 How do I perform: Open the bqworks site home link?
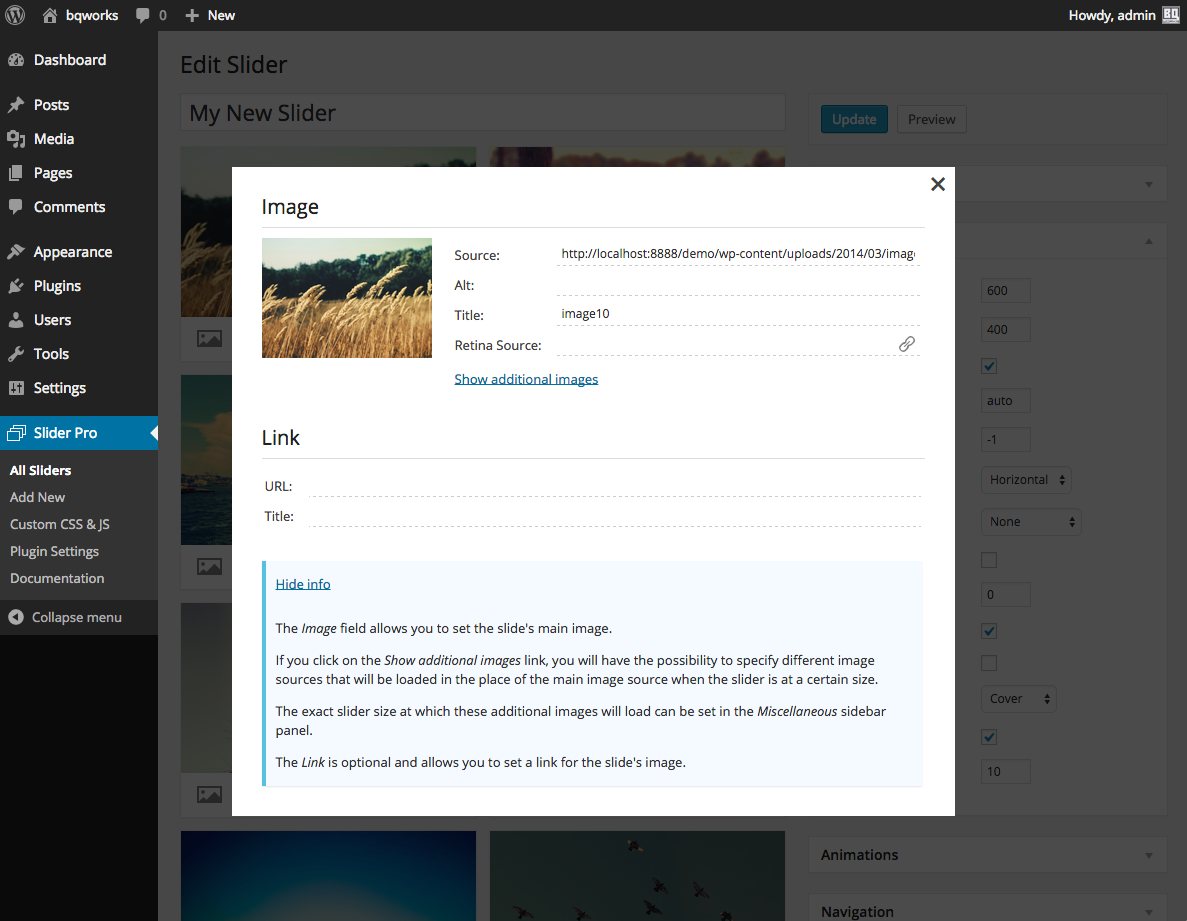80,15
